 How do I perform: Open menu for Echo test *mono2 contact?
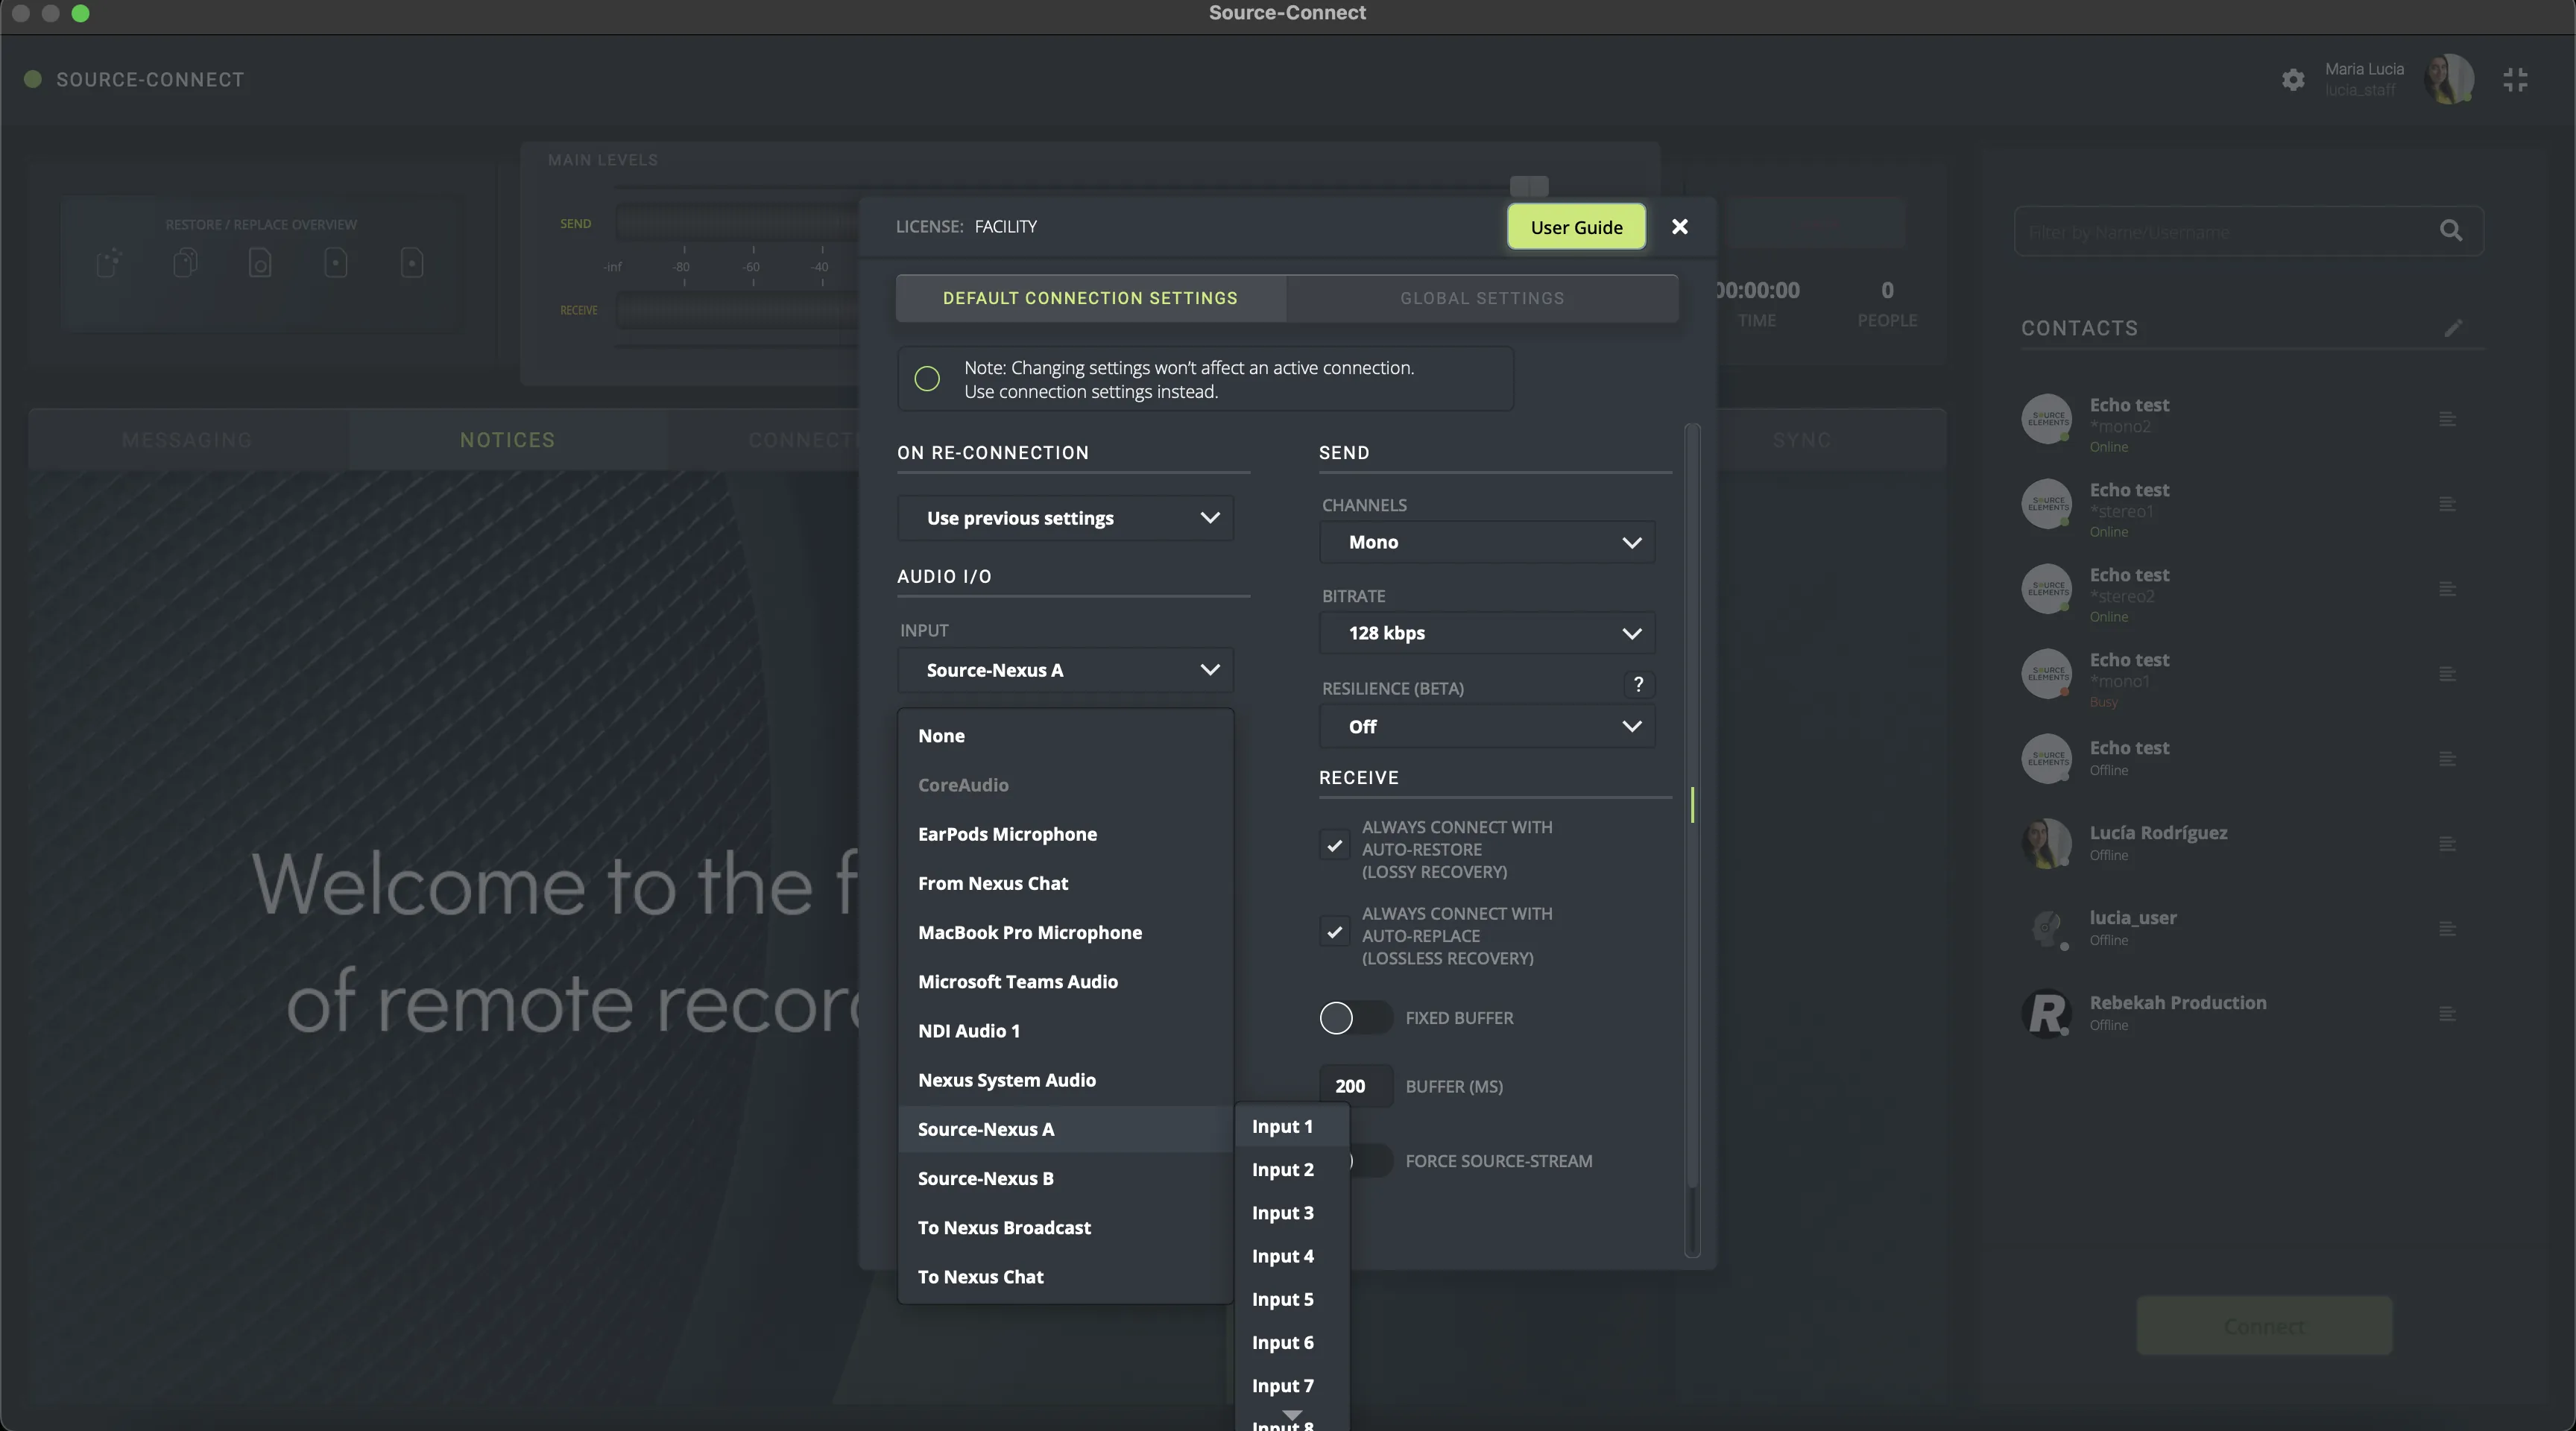tap(2447, 419)
